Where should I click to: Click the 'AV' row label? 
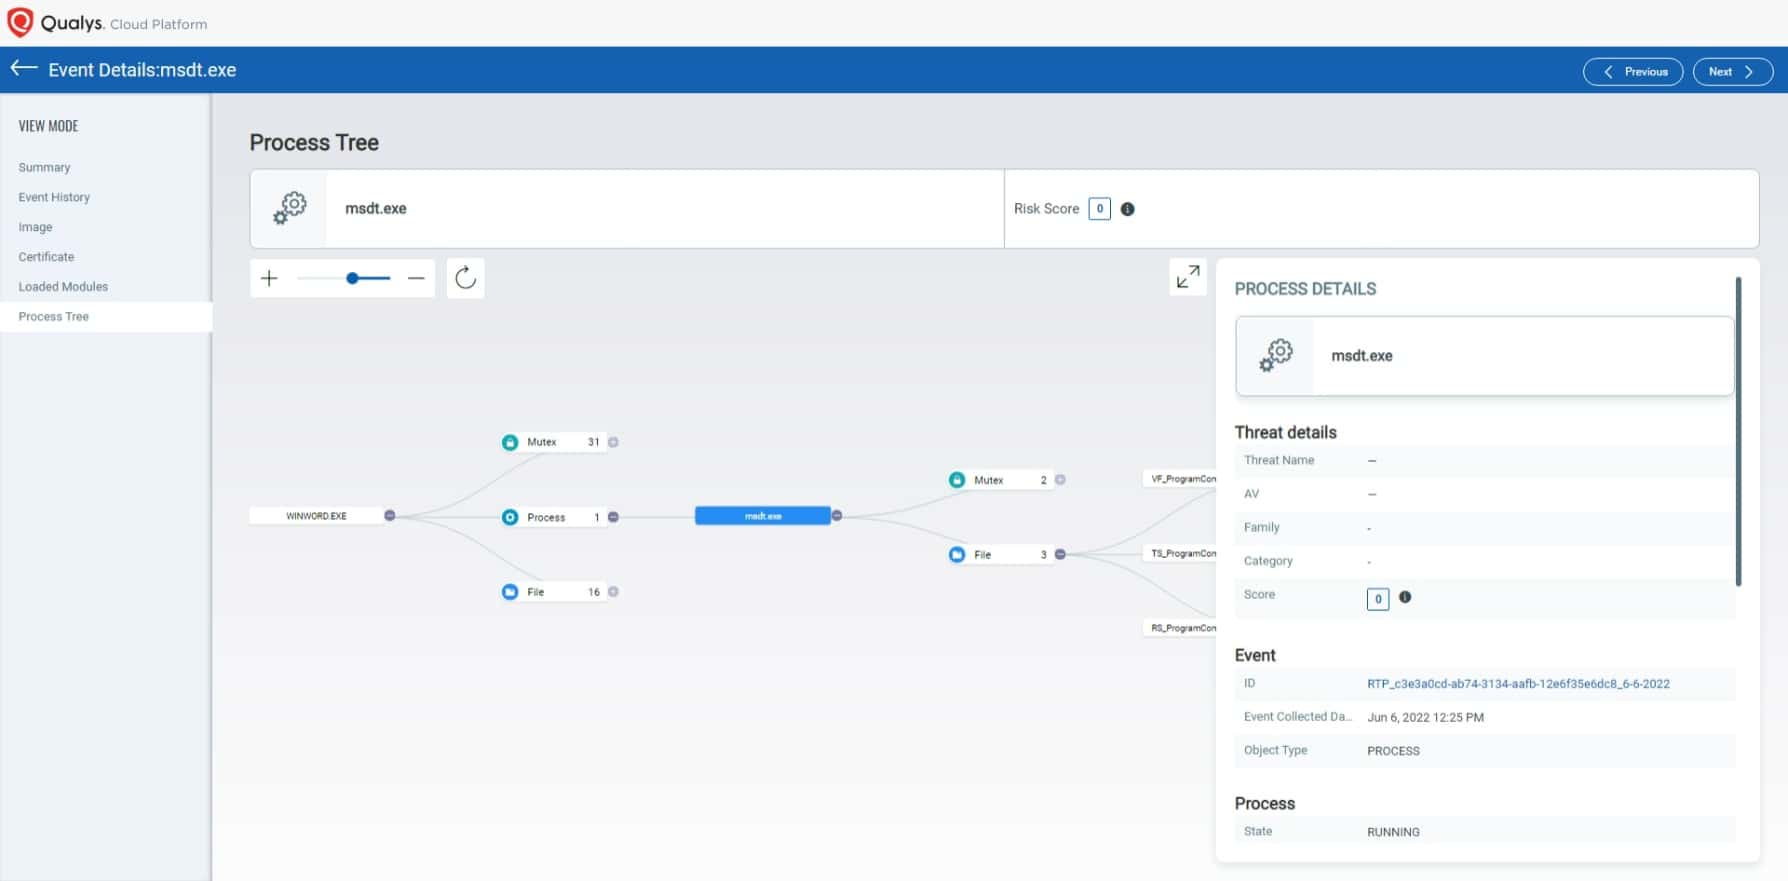[1251, 494]
